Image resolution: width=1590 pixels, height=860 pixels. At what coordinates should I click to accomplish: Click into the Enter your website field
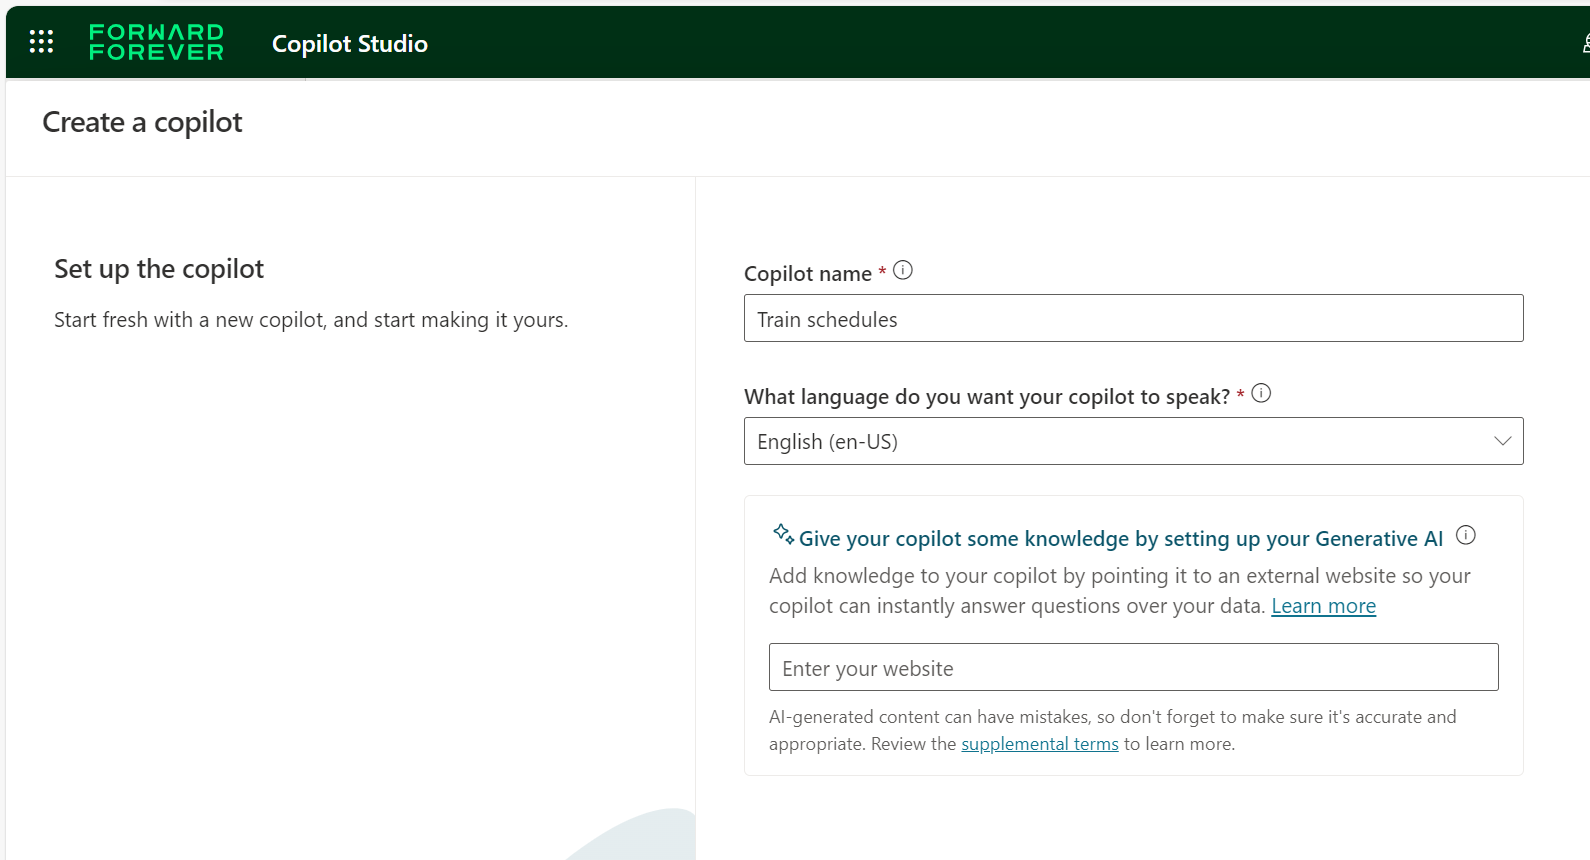1133,668
